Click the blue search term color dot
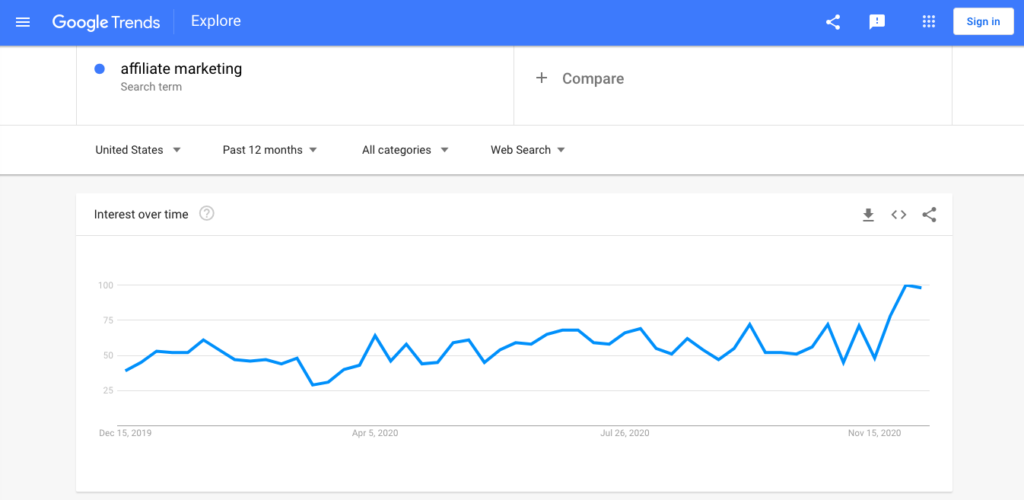 pyautogui.click(x=100, y=69)
